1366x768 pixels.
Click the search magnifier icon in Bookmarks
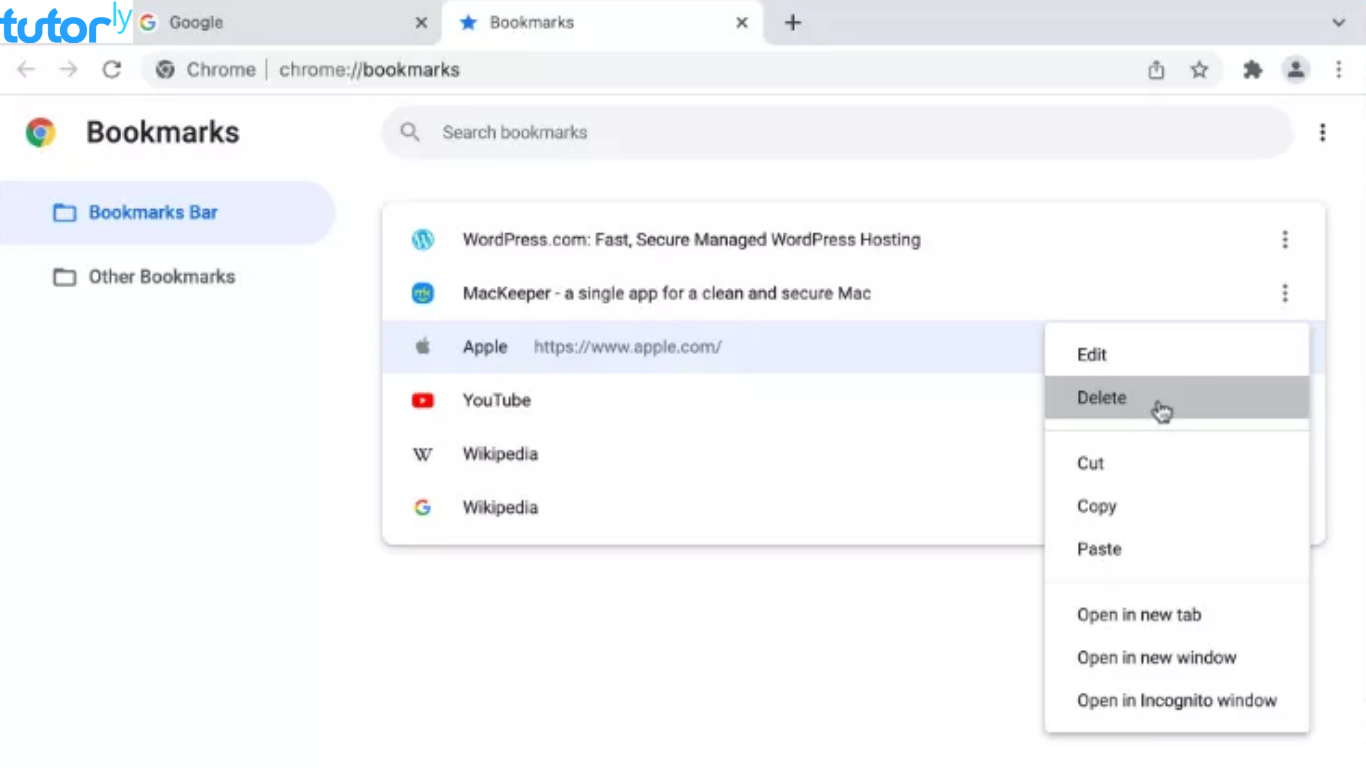pos(409,131)
